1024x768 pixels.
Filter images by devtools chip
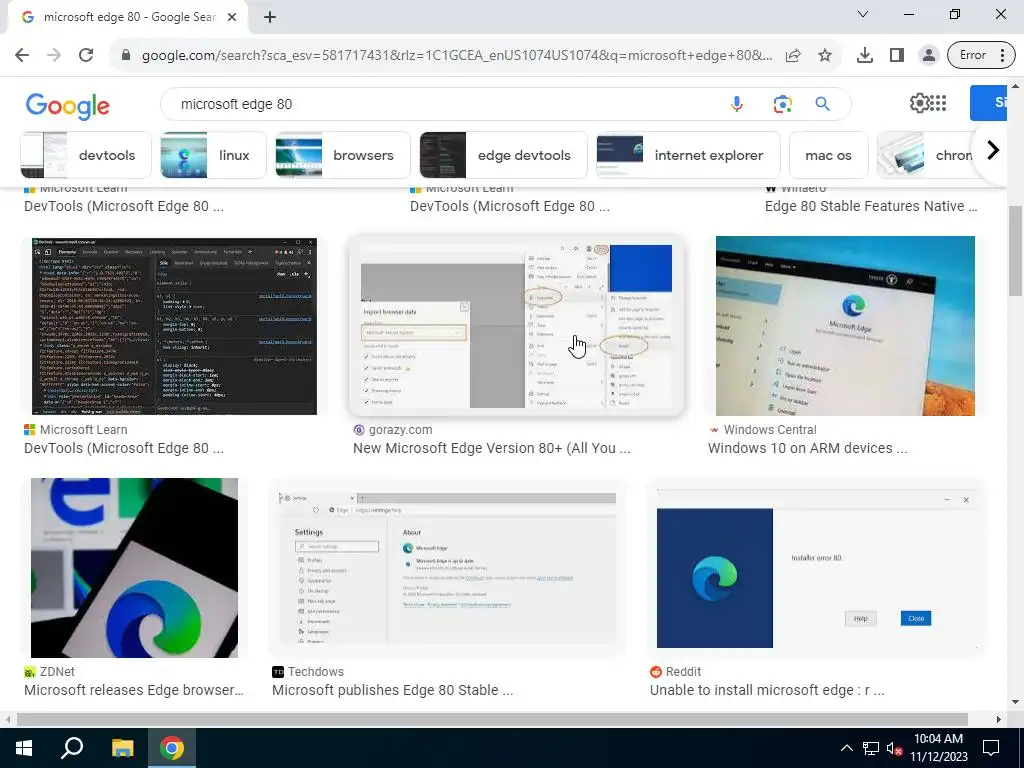pyautogui.click(x=86, y=155)
